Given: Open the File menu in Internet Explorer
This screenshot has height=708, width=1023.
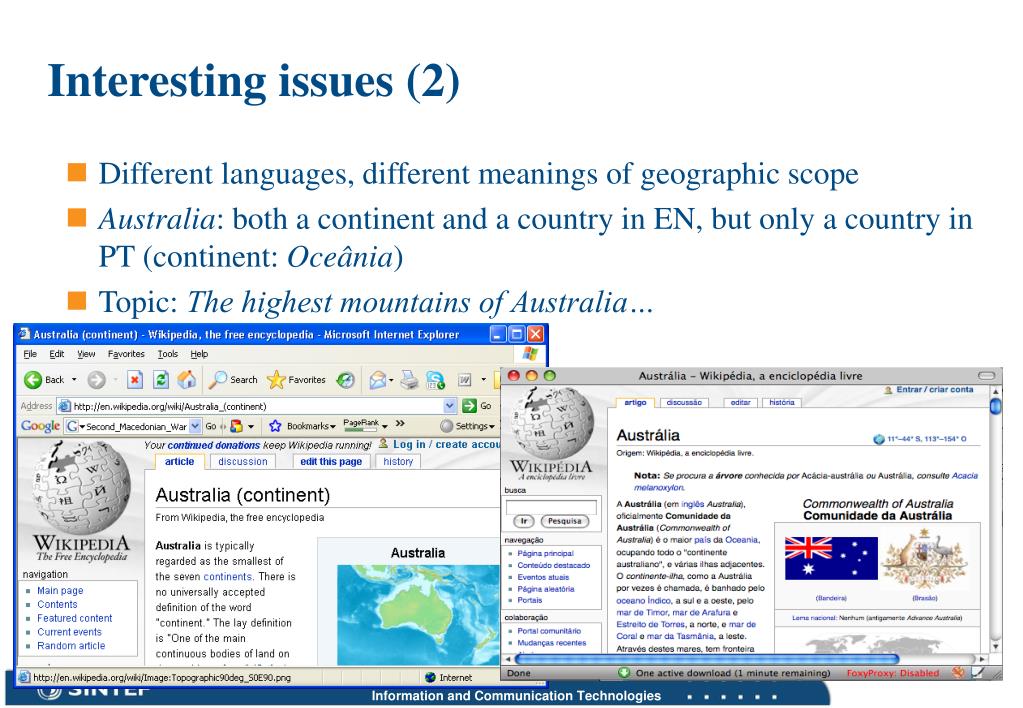Looking at the screenshot, I should pos(30,354).
